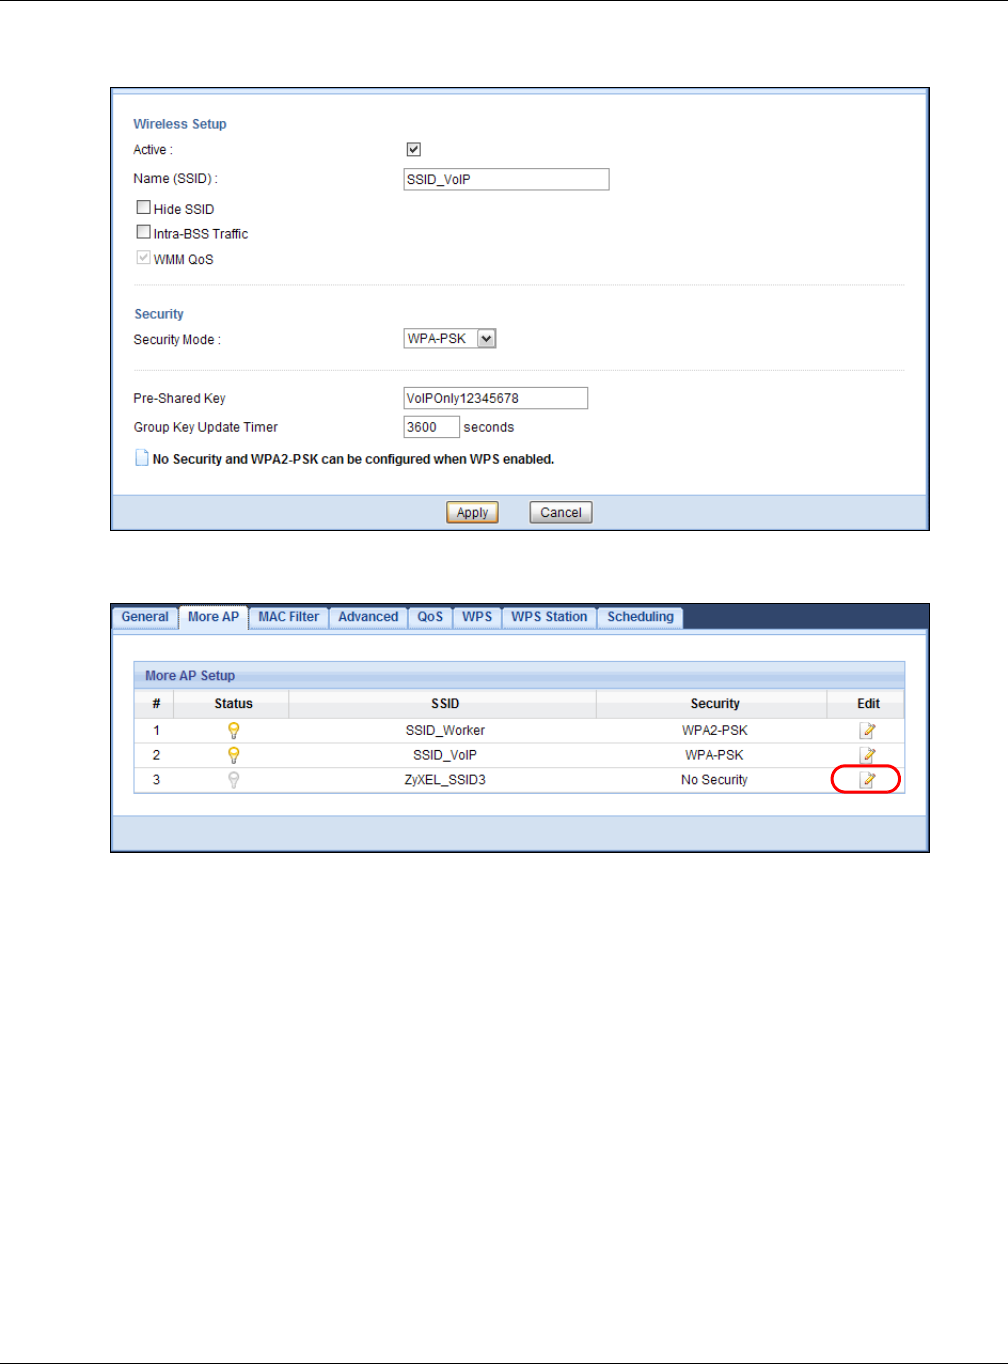
Task: Click the Cancel button
Action: coord(561,513)
